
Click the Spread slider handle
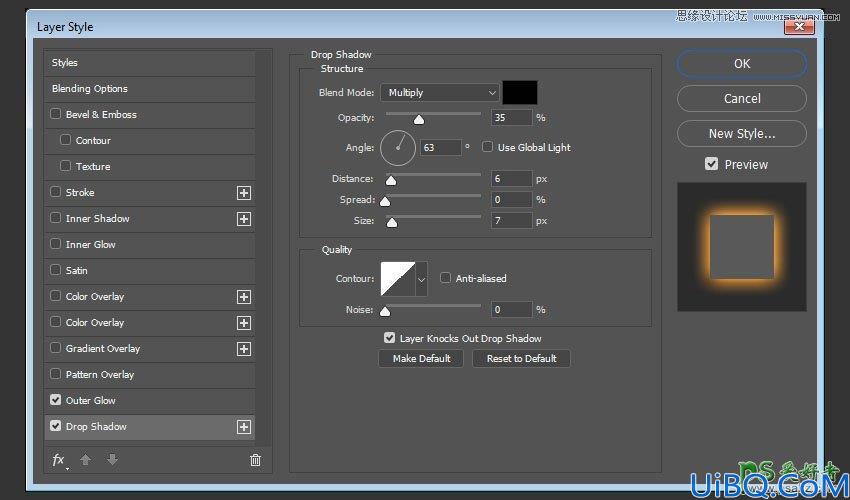click(385, 202)
